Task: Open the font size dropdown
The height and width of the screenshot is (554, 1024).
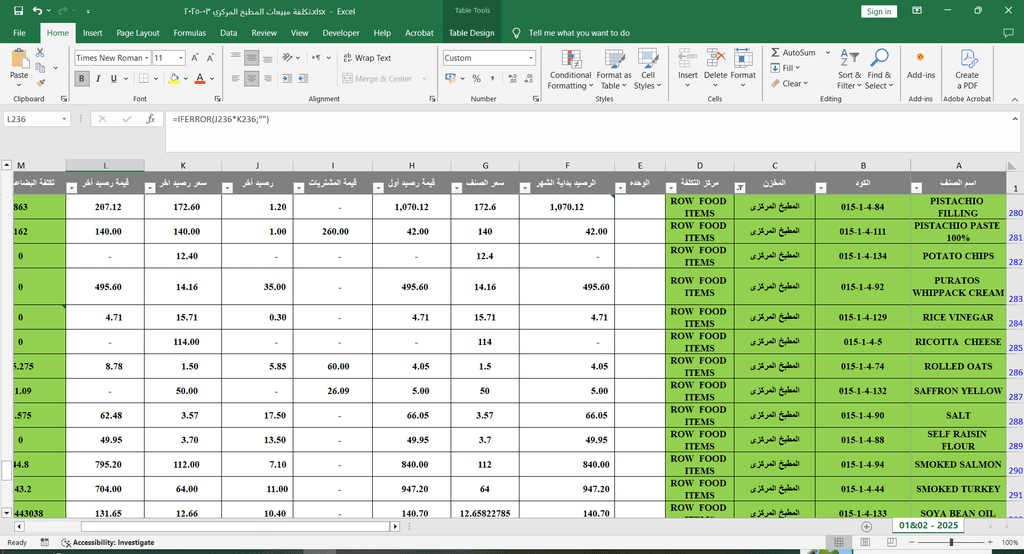Action: 181,57
